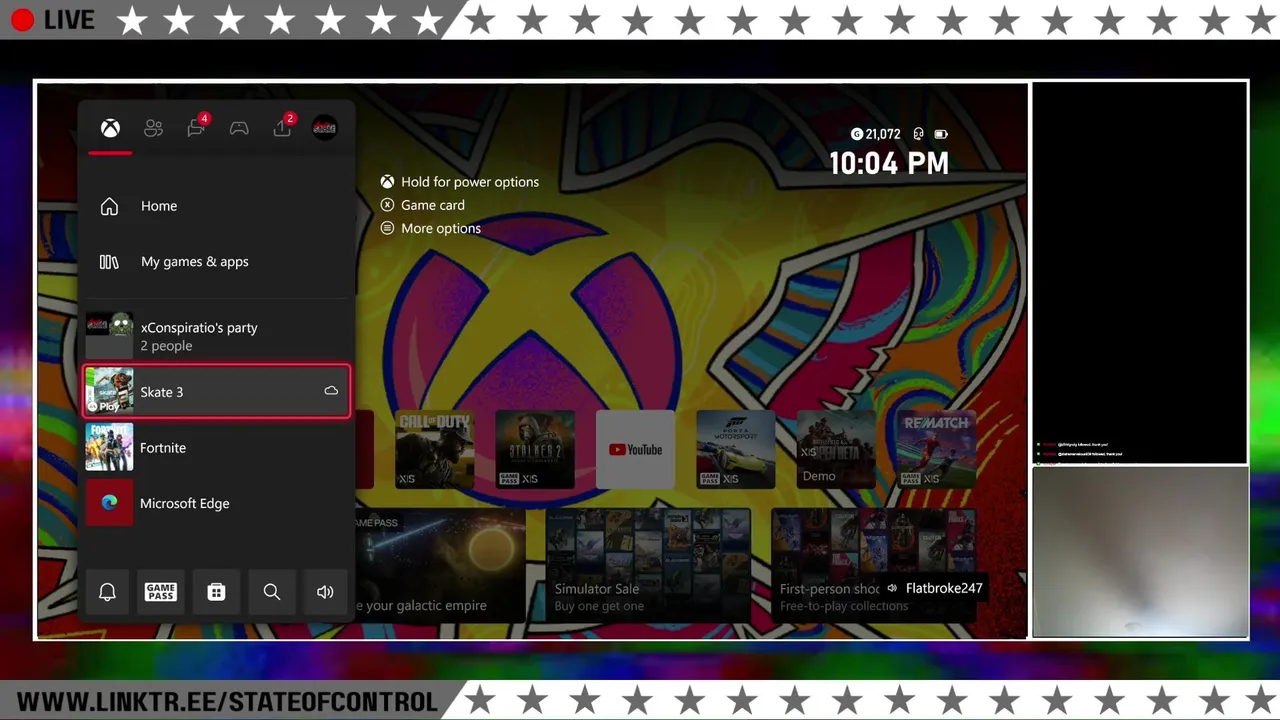
Task: Open the Search magnifier icon
Action: 271,592
